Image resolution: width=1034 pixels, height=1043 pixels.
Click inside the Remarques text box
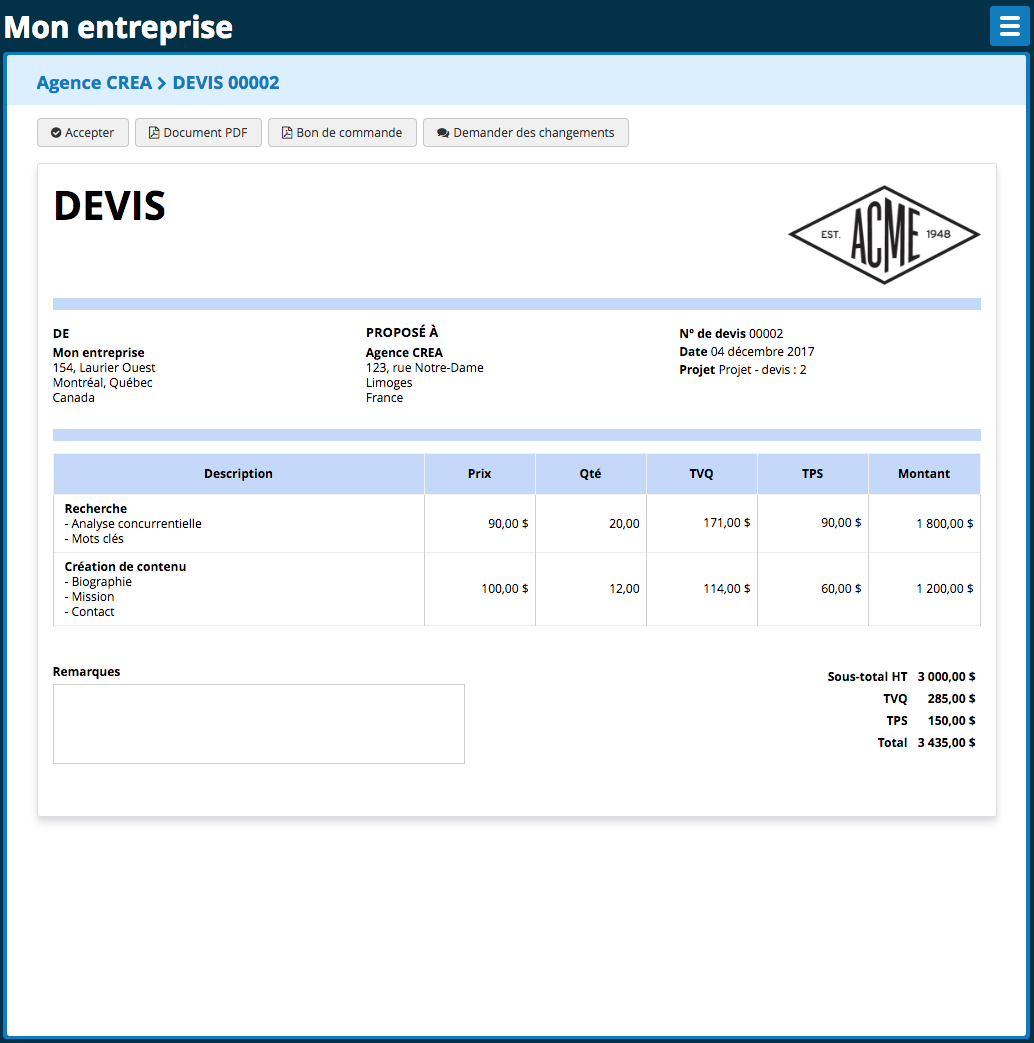coord(258,724)
